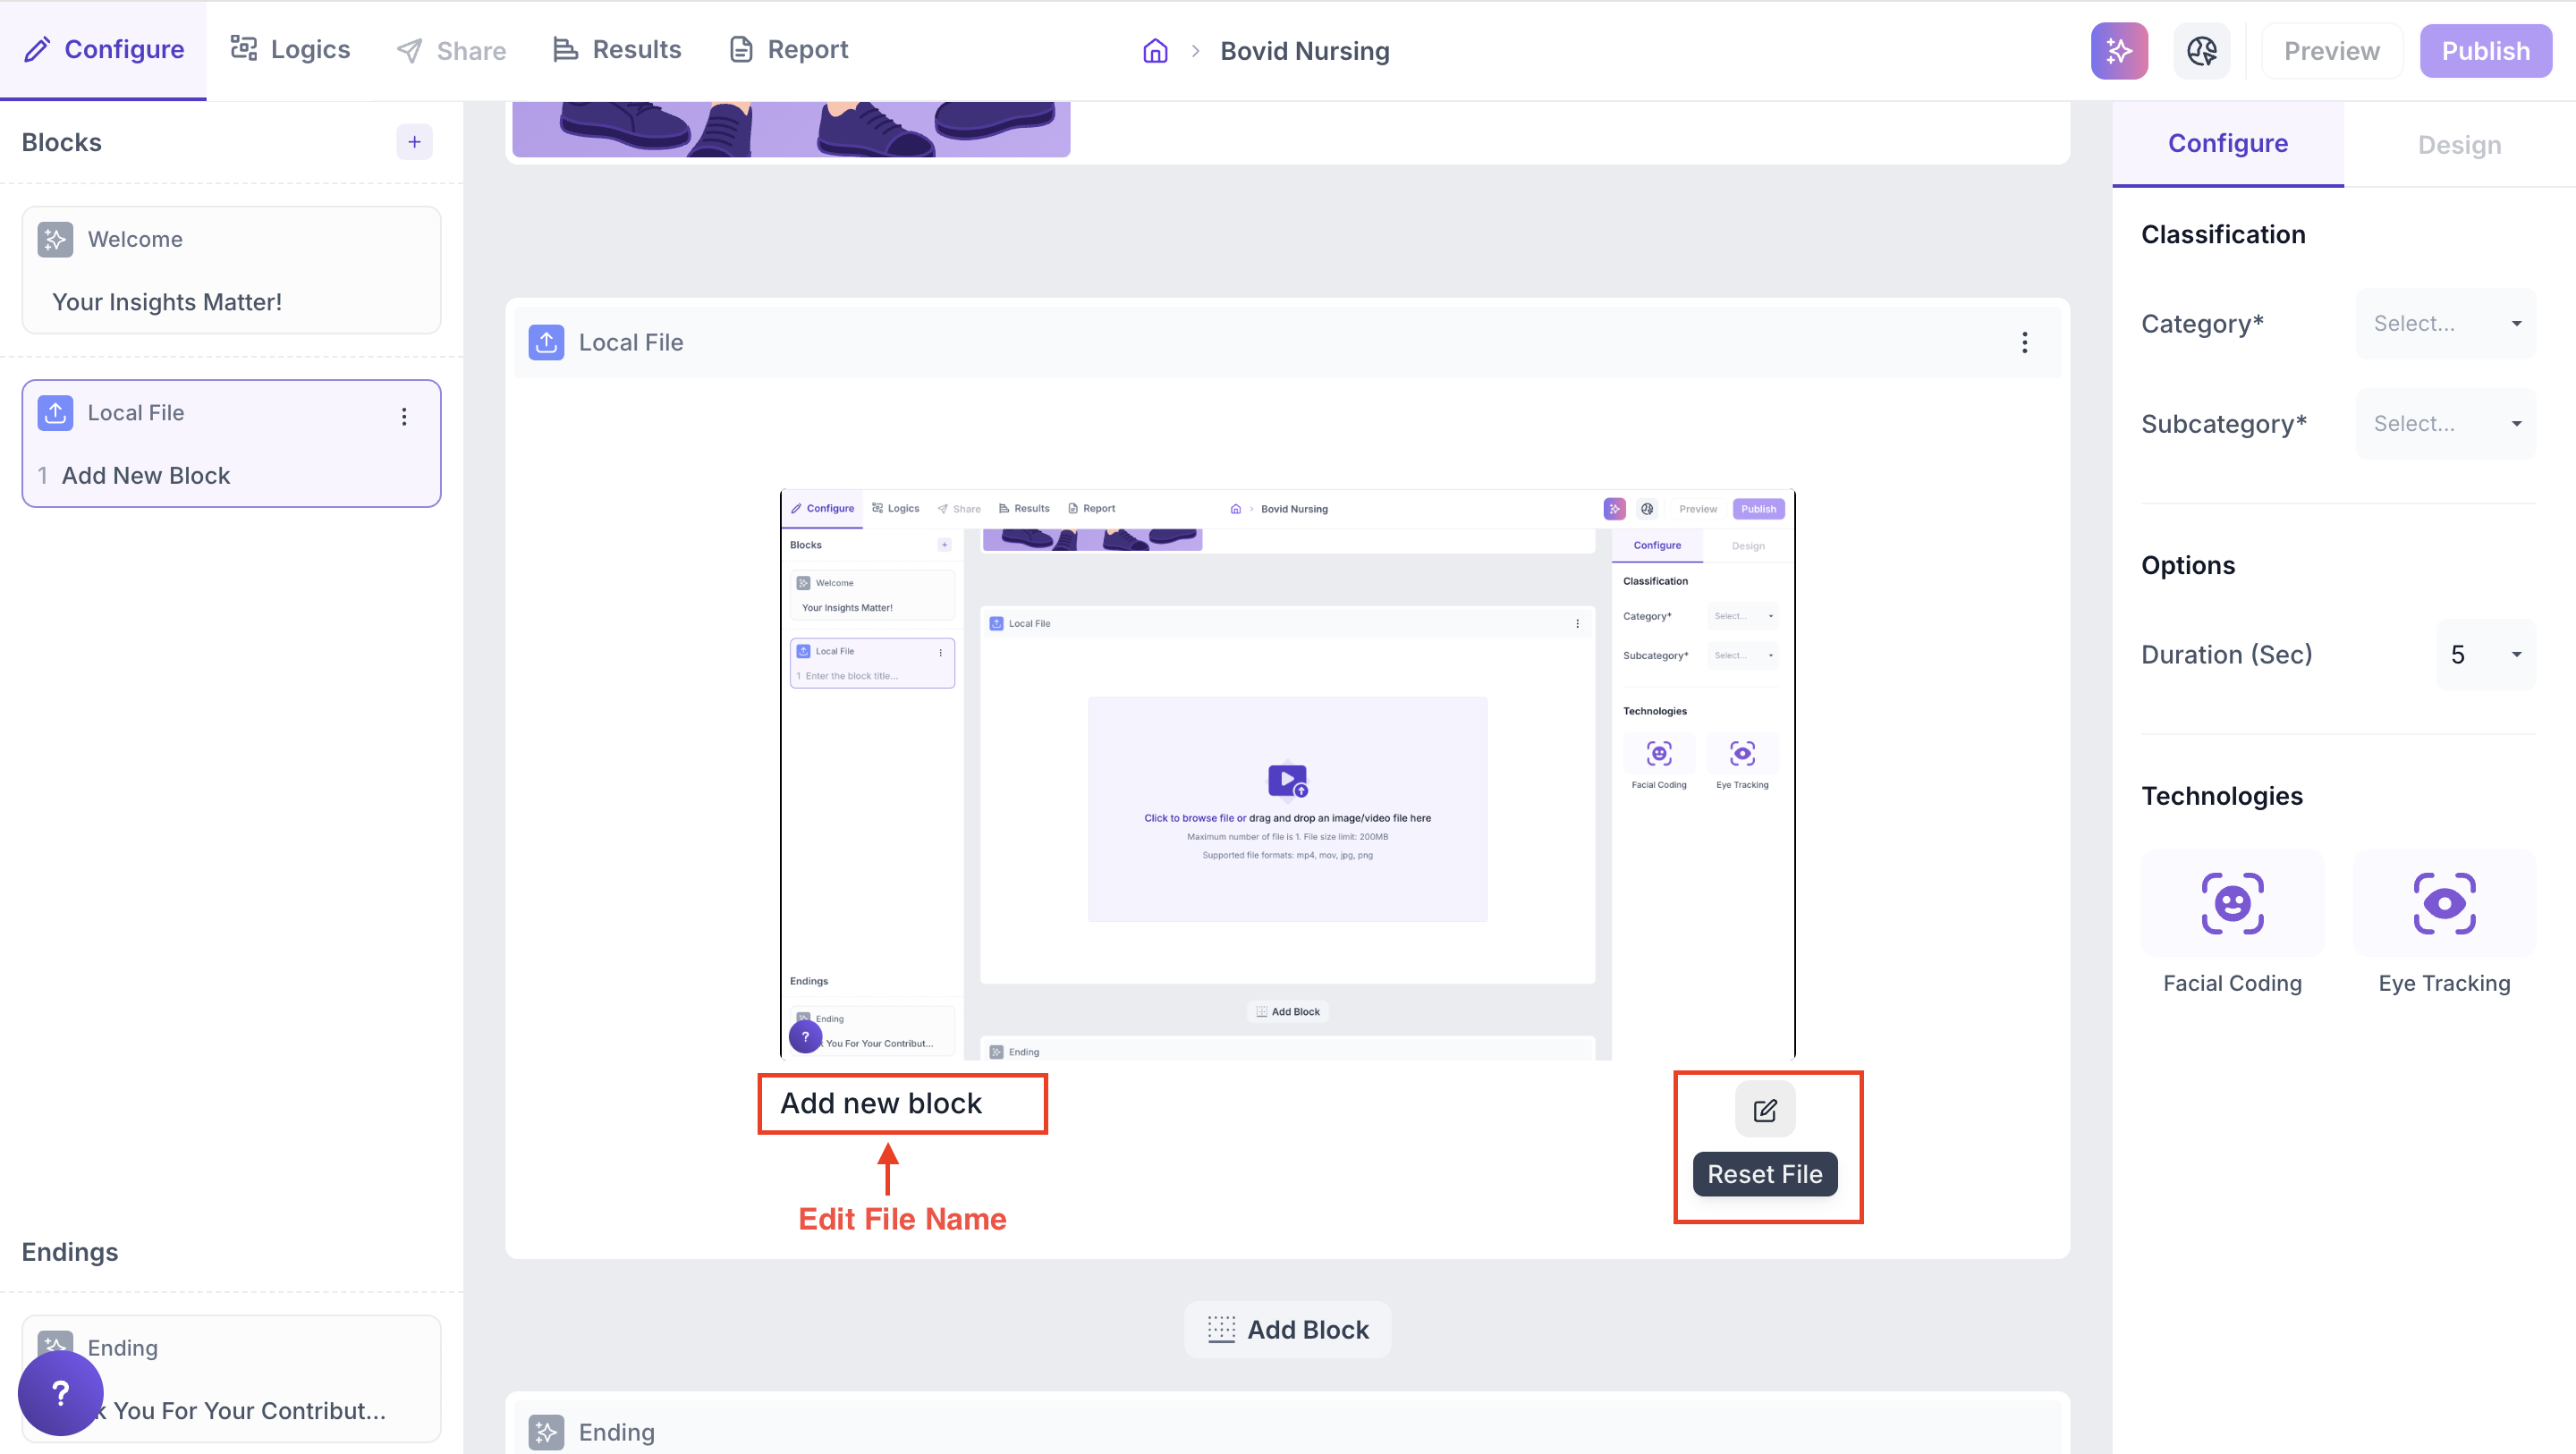Enable Facial Coding technology

tap(2232, 904)
